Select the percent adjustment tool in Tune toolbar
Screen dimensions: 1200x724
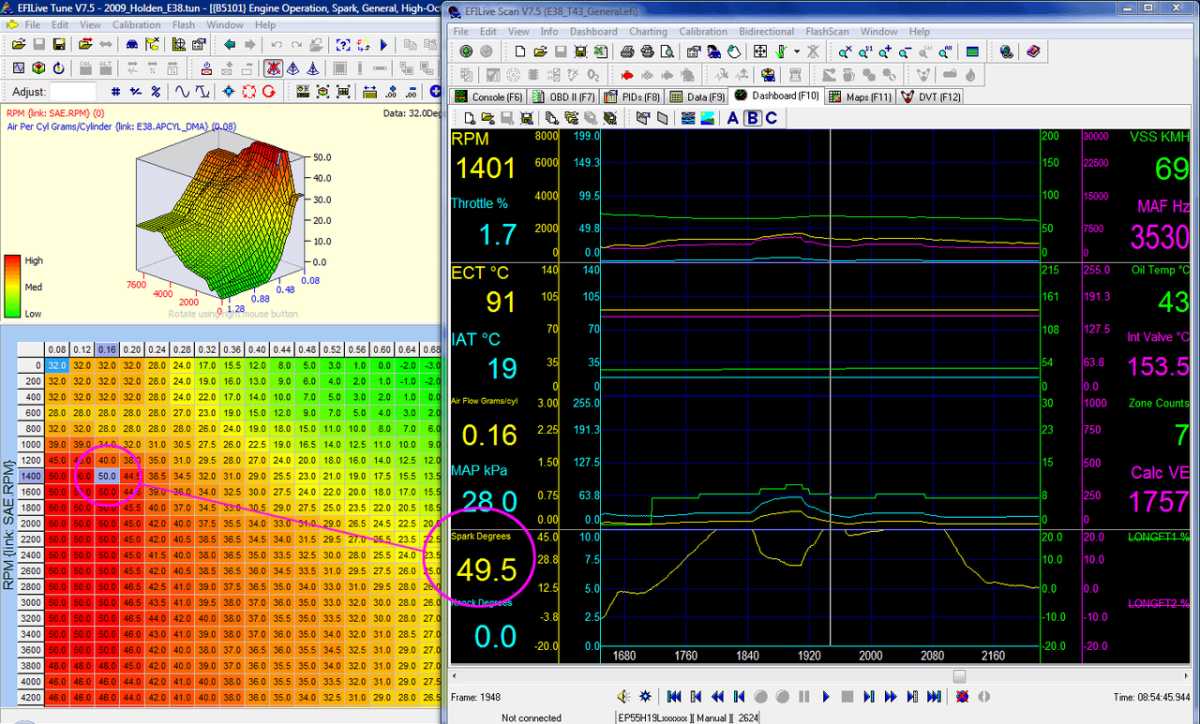coord(155,92)
